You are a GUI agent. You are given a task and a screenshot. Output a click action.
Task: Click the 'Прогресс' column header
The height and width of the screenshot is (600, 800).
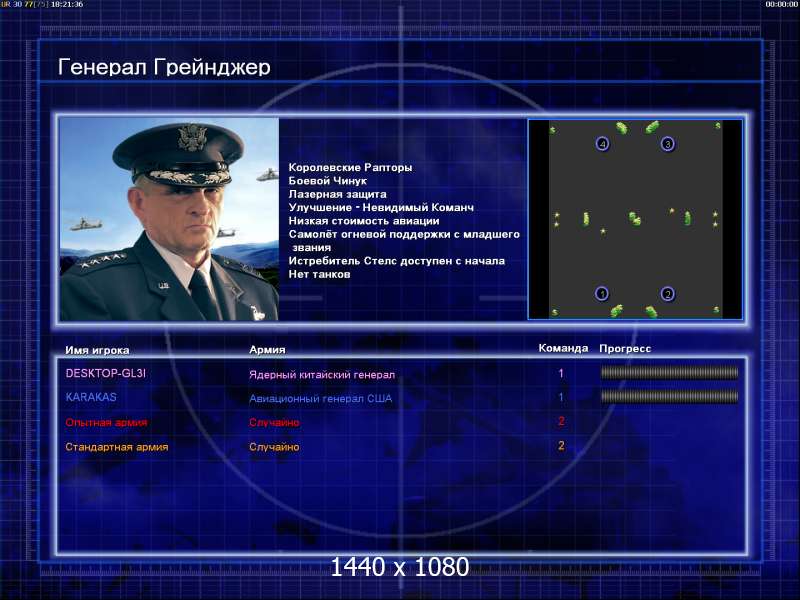click(x=625, y=348)
